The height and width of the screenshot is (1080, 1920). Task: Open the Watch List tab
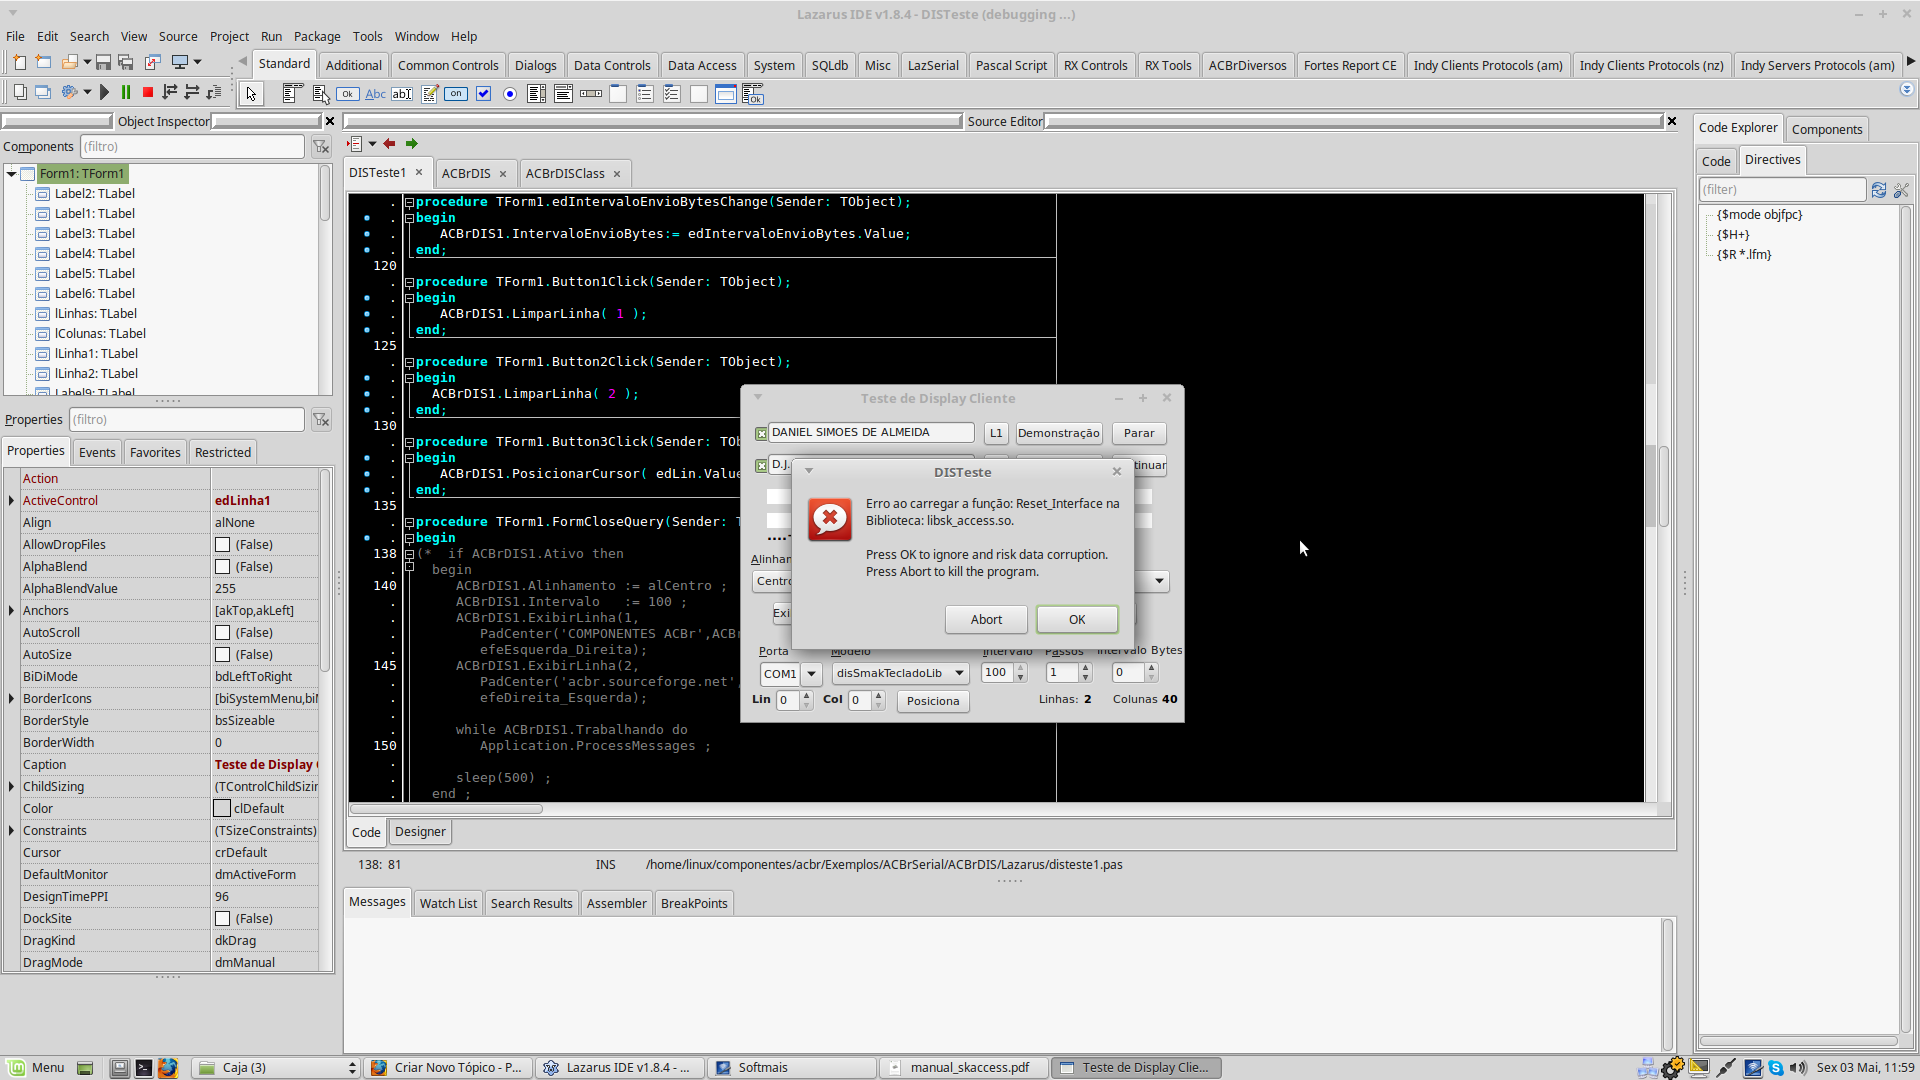tap(448, 903)
